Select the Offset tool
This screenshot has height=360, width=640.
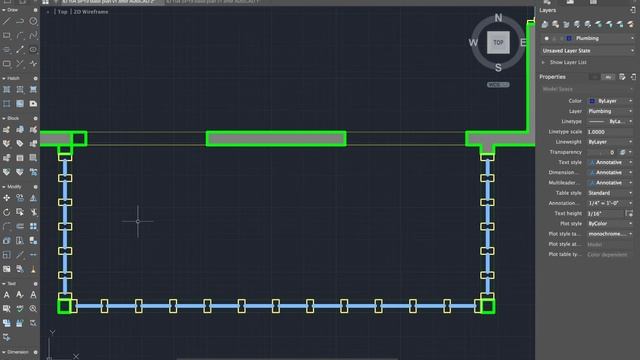(20, 226)
